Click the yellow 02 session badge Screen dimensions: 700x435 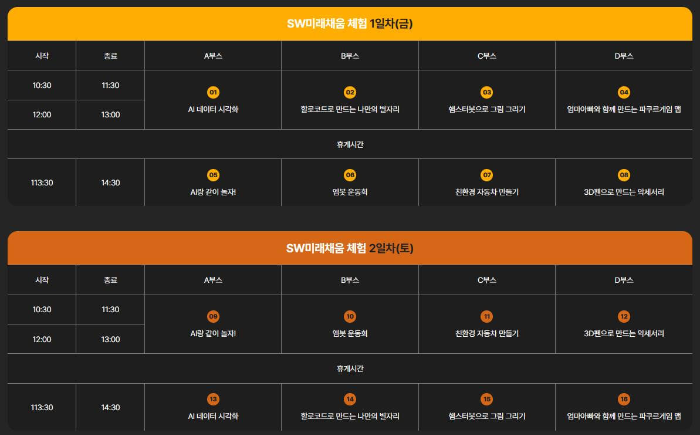[x=350, y=92]
